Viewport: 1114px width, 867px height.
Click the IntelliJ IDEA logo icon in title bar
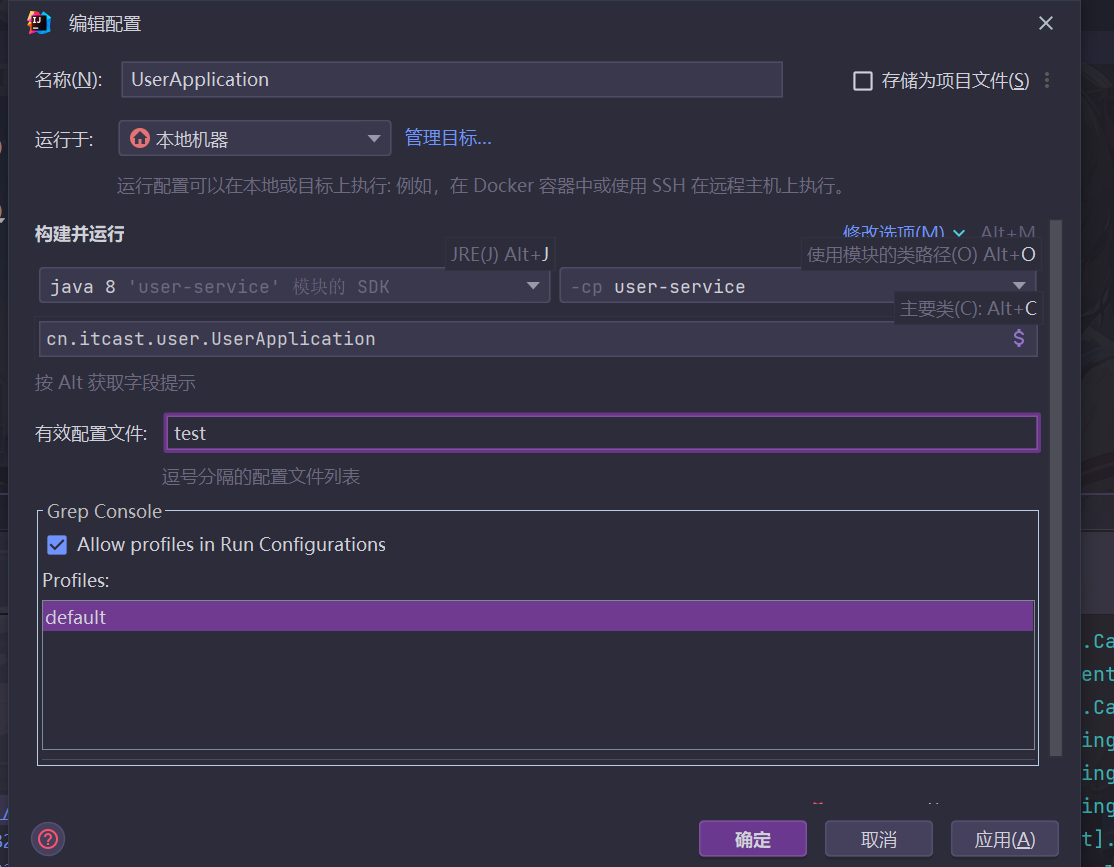tap(39, 23)
